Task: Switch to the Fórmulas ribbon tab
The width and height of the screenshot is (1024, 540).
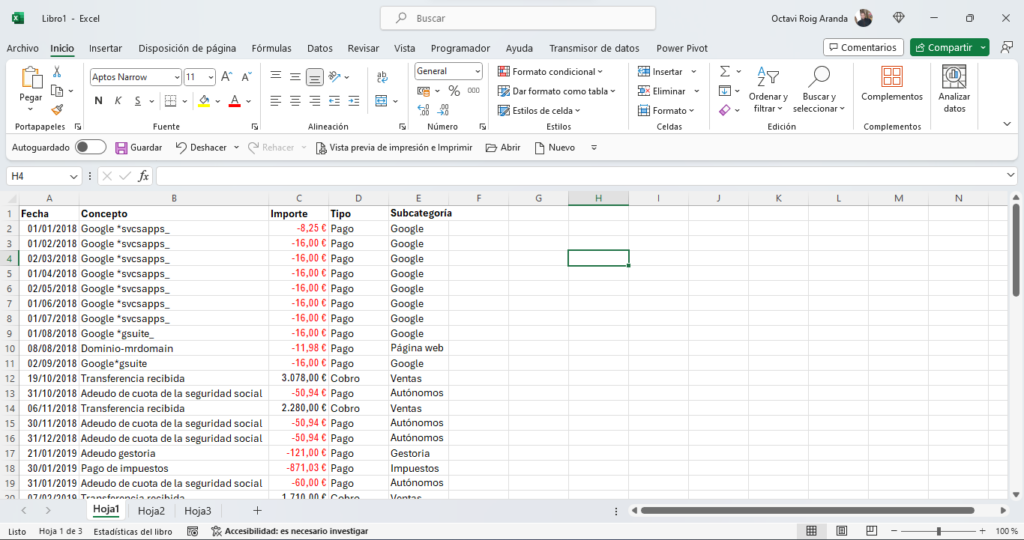Action: (271, 48)
